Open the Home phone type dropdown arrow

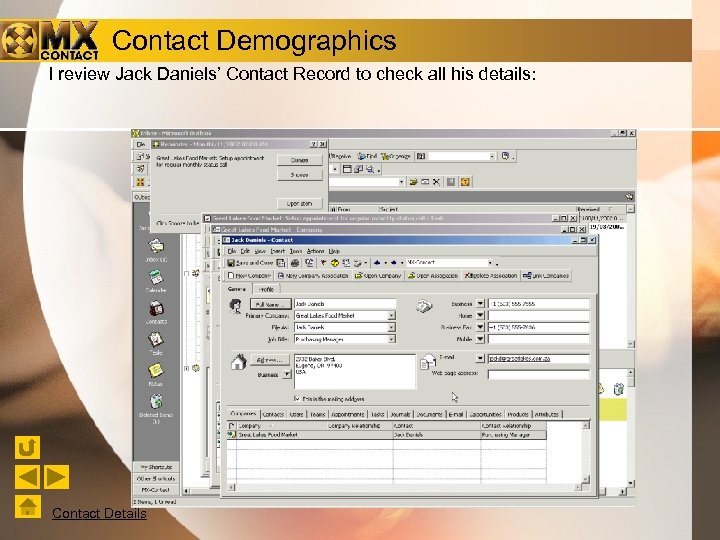point(480,315)
